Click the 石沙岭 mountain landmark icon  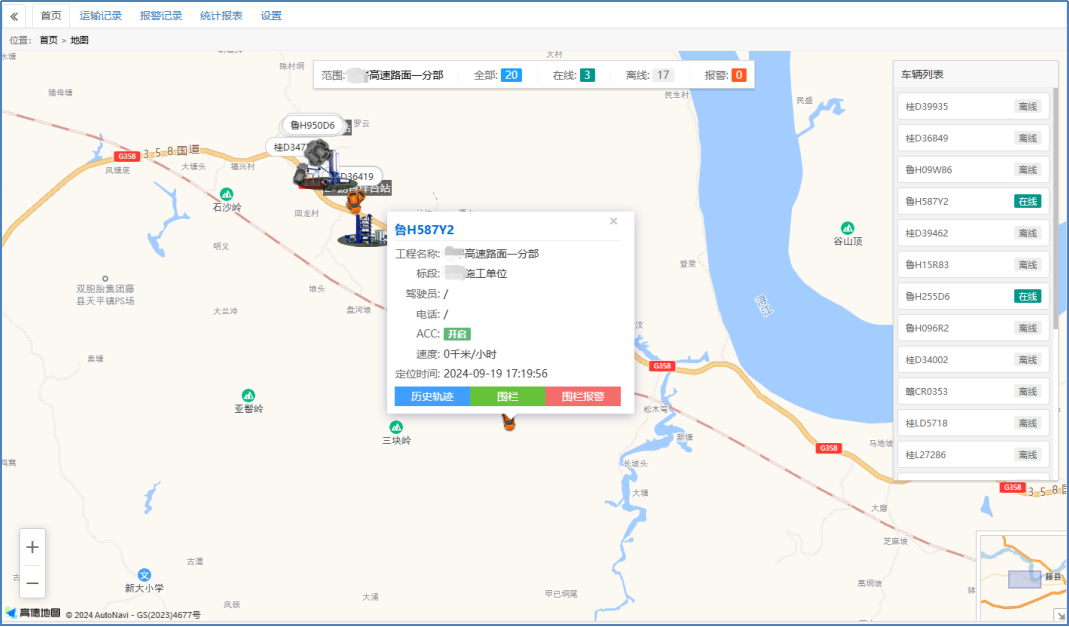point(227,193)
